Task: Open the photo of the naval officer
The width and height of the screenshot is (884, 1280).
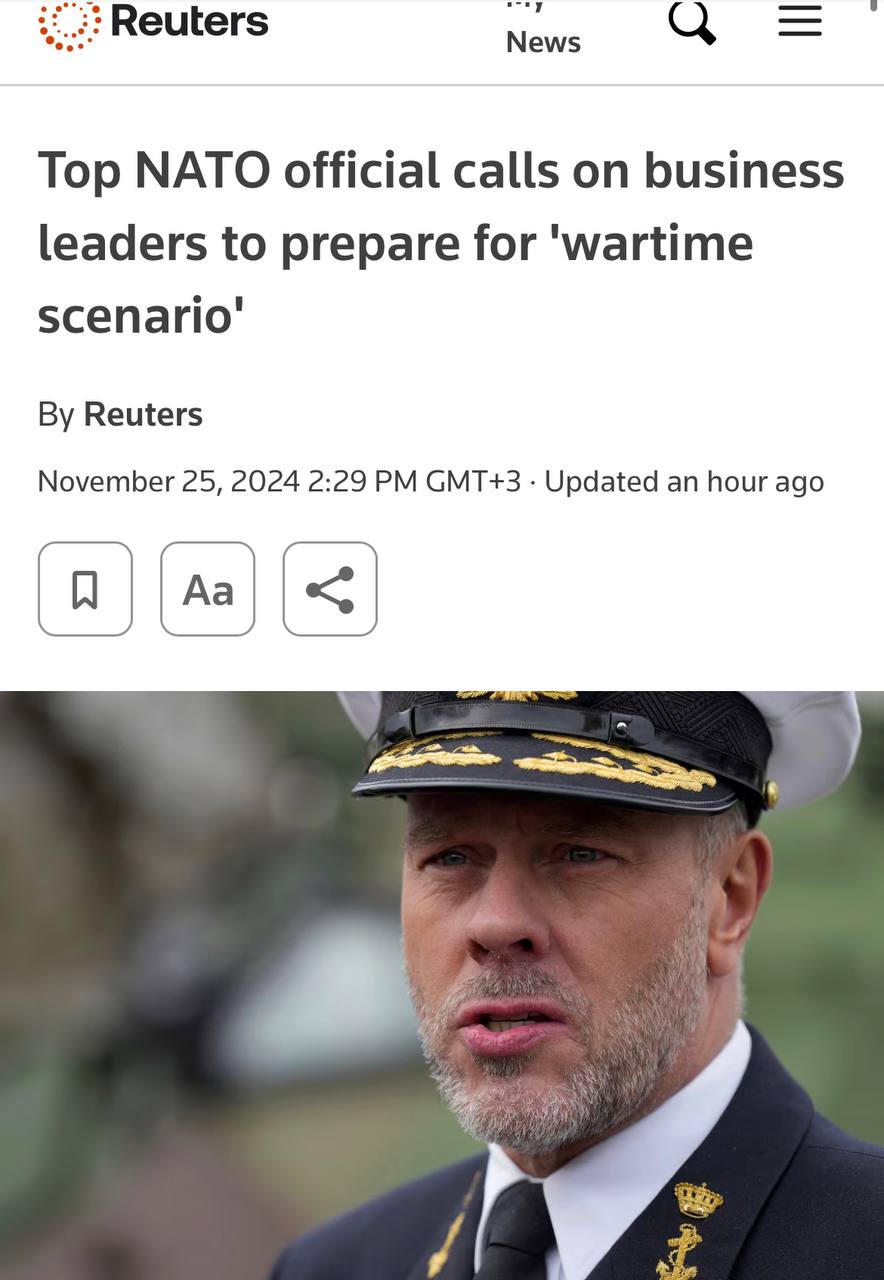Action: (442, 985)
